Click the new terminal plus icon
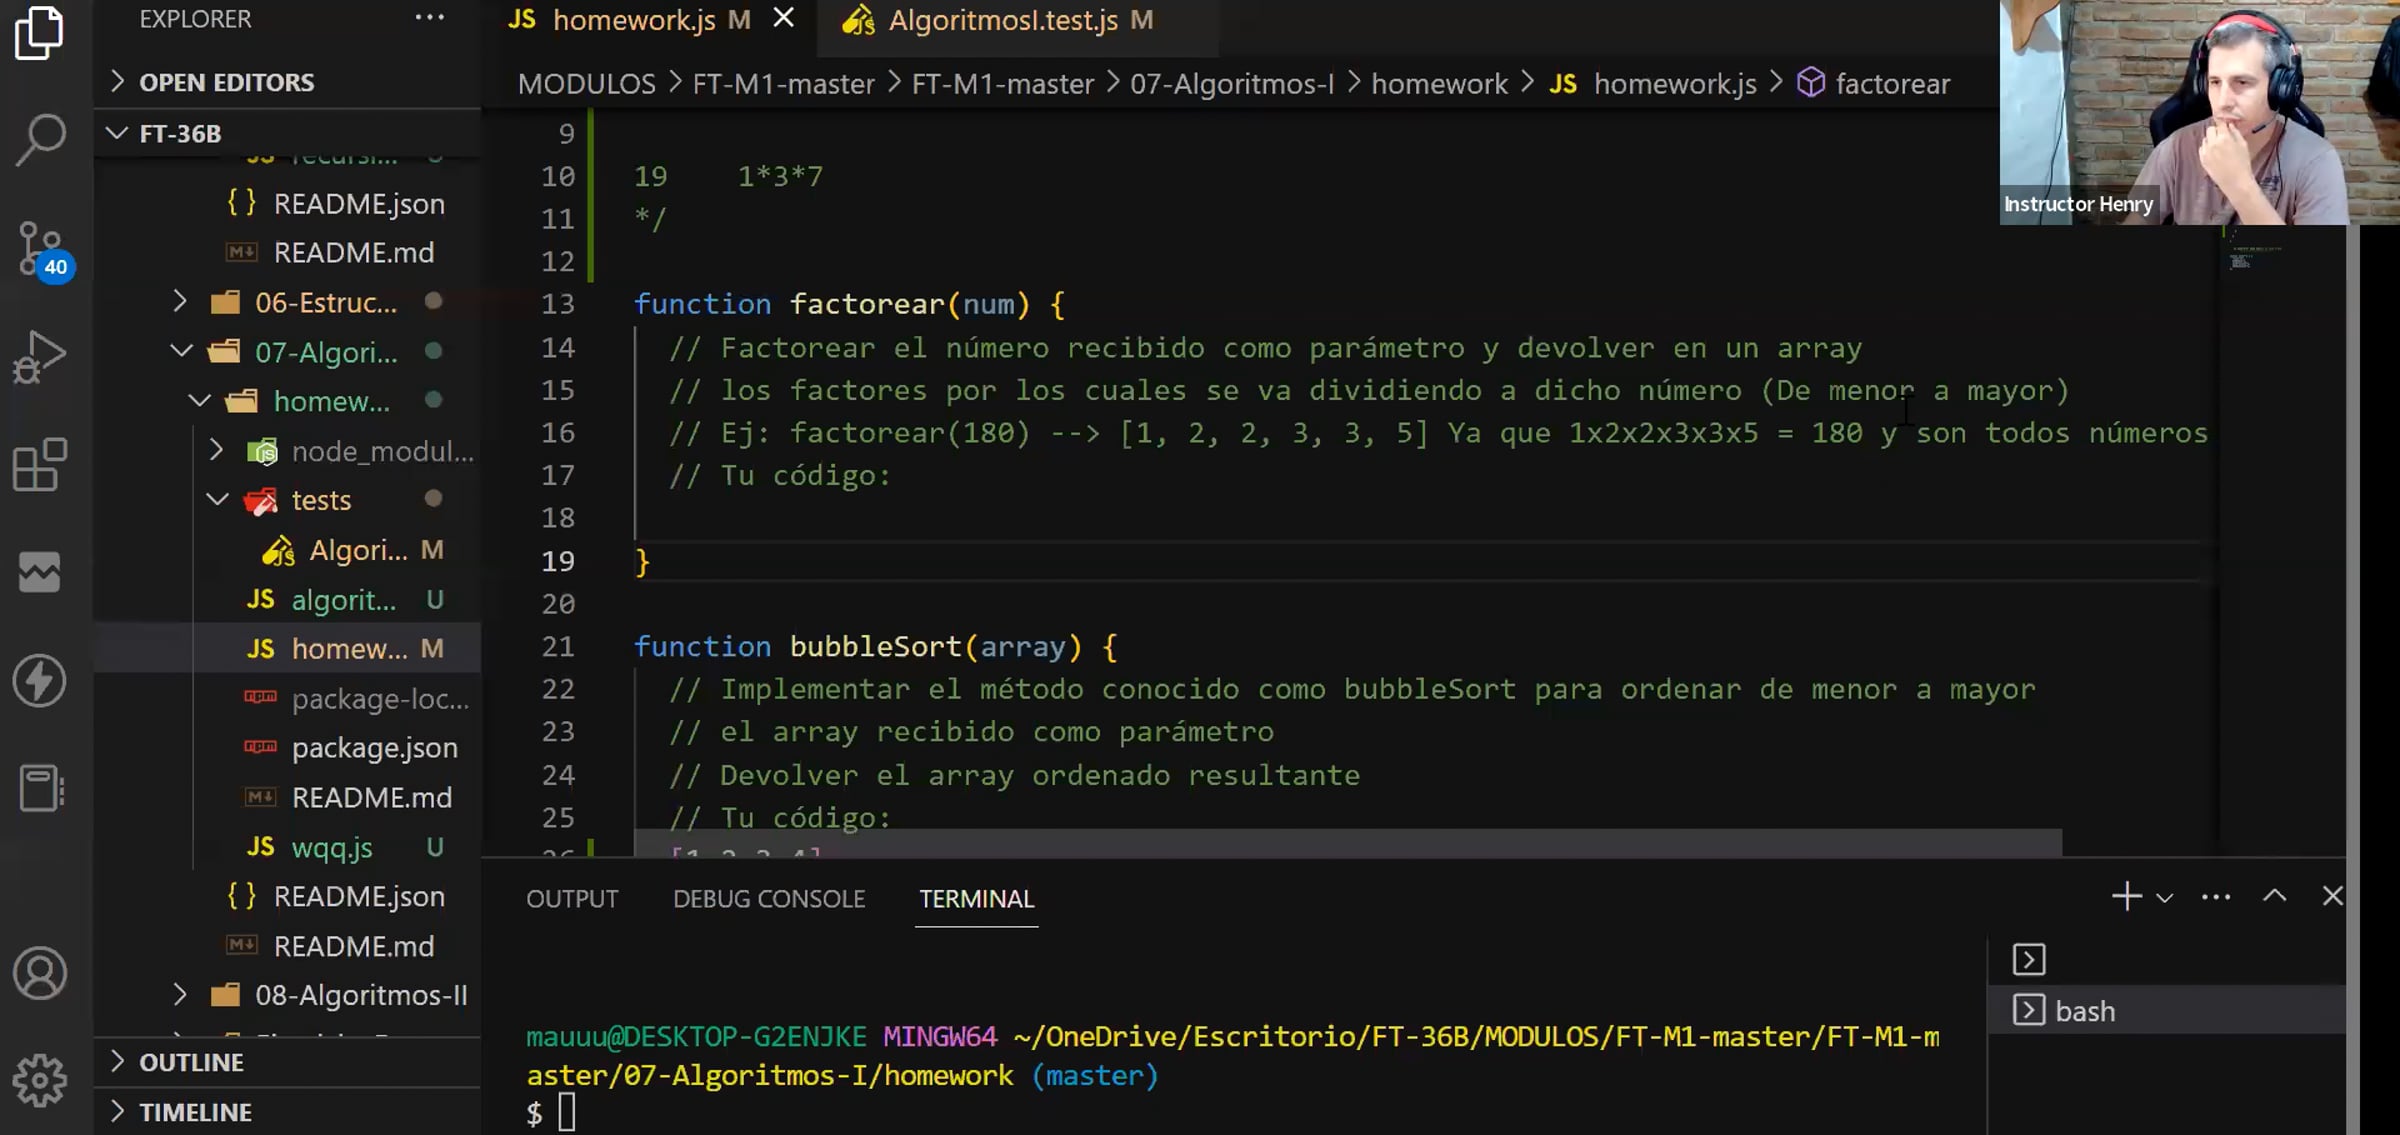The height and width of the screenshot is (1135, 2400). tap(2126, 897)
